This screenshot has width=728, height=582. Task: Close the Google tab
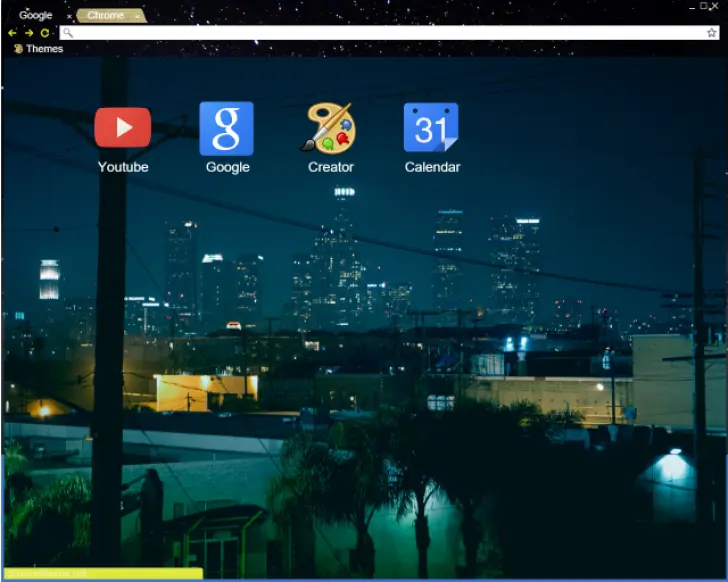coord(69,16)
